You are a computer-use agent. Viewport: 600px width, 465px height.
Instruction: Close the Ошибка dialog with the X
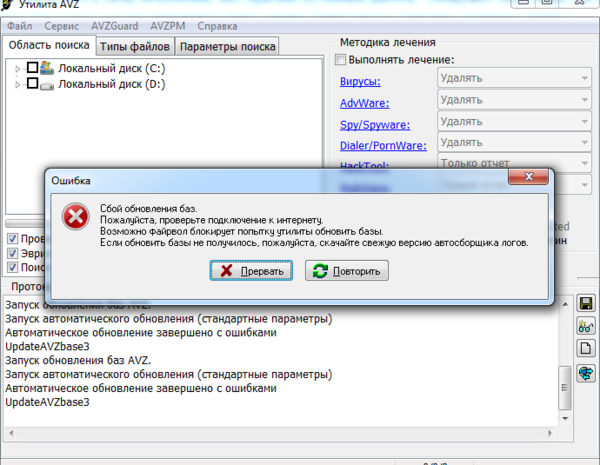528,176
